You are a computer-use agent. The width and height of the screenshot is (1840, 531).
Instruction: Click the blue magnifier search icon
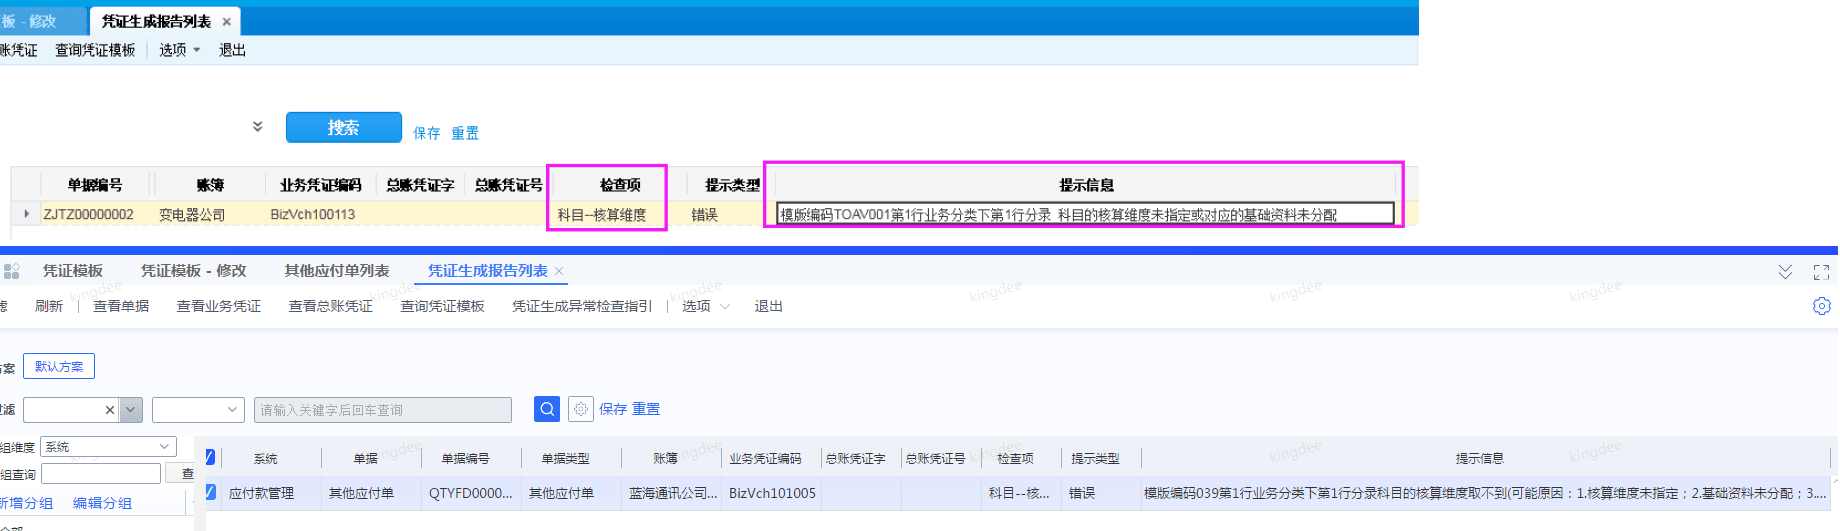[x=547, y=409]
